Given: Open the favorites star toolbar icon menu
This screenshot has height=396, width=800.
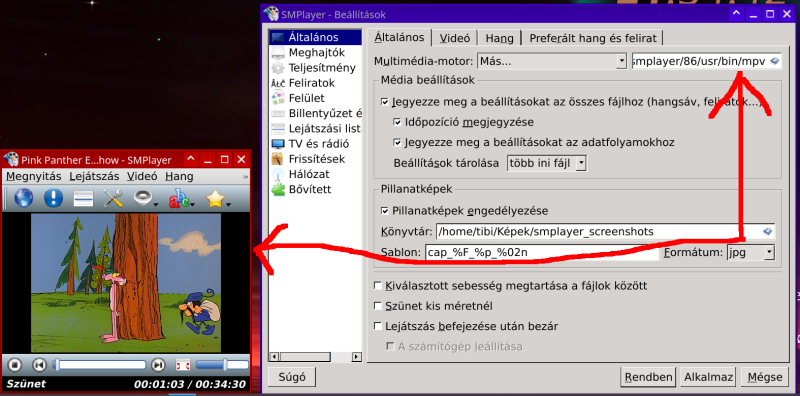Looking at the screenshot, I should (x=218, y=198).
